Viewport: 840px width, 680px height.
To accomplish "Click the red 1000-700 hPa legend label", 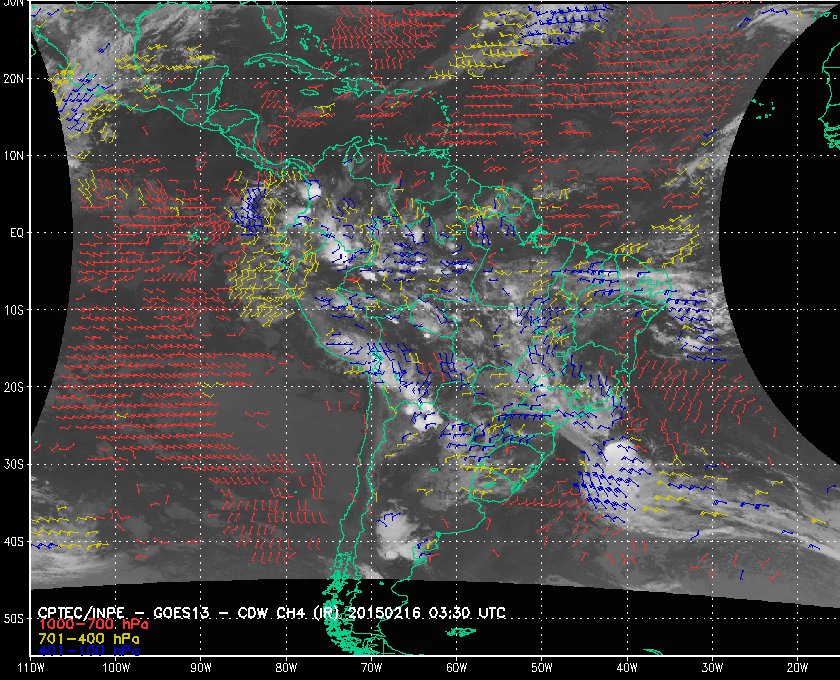I will coord(80,624).
